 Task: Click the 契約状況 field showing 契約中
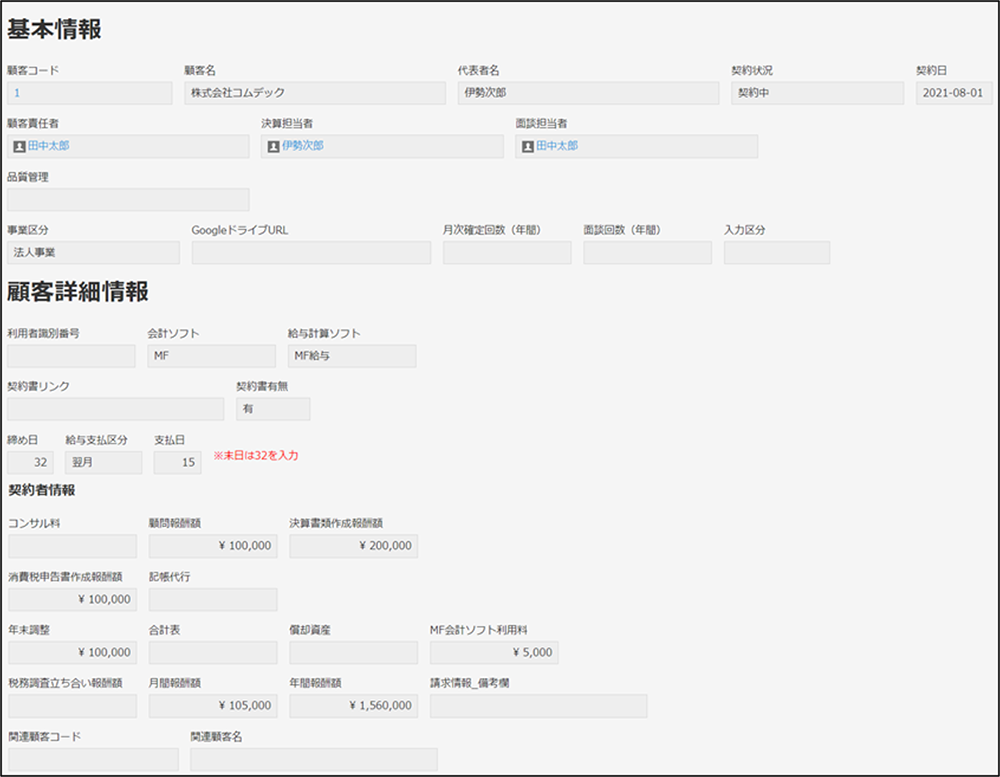[x=814, y=93]
